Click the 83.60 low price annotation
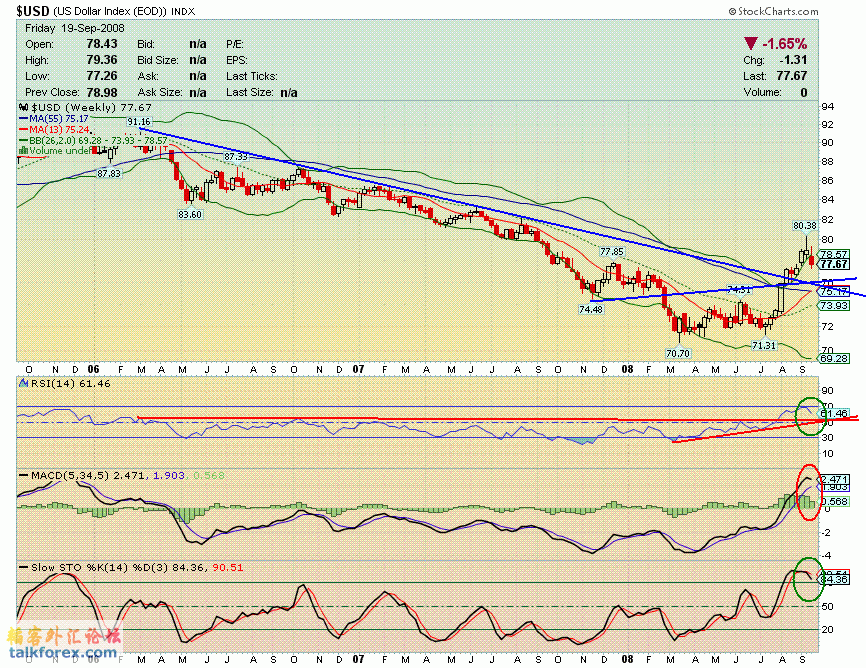 coord(189,214)
